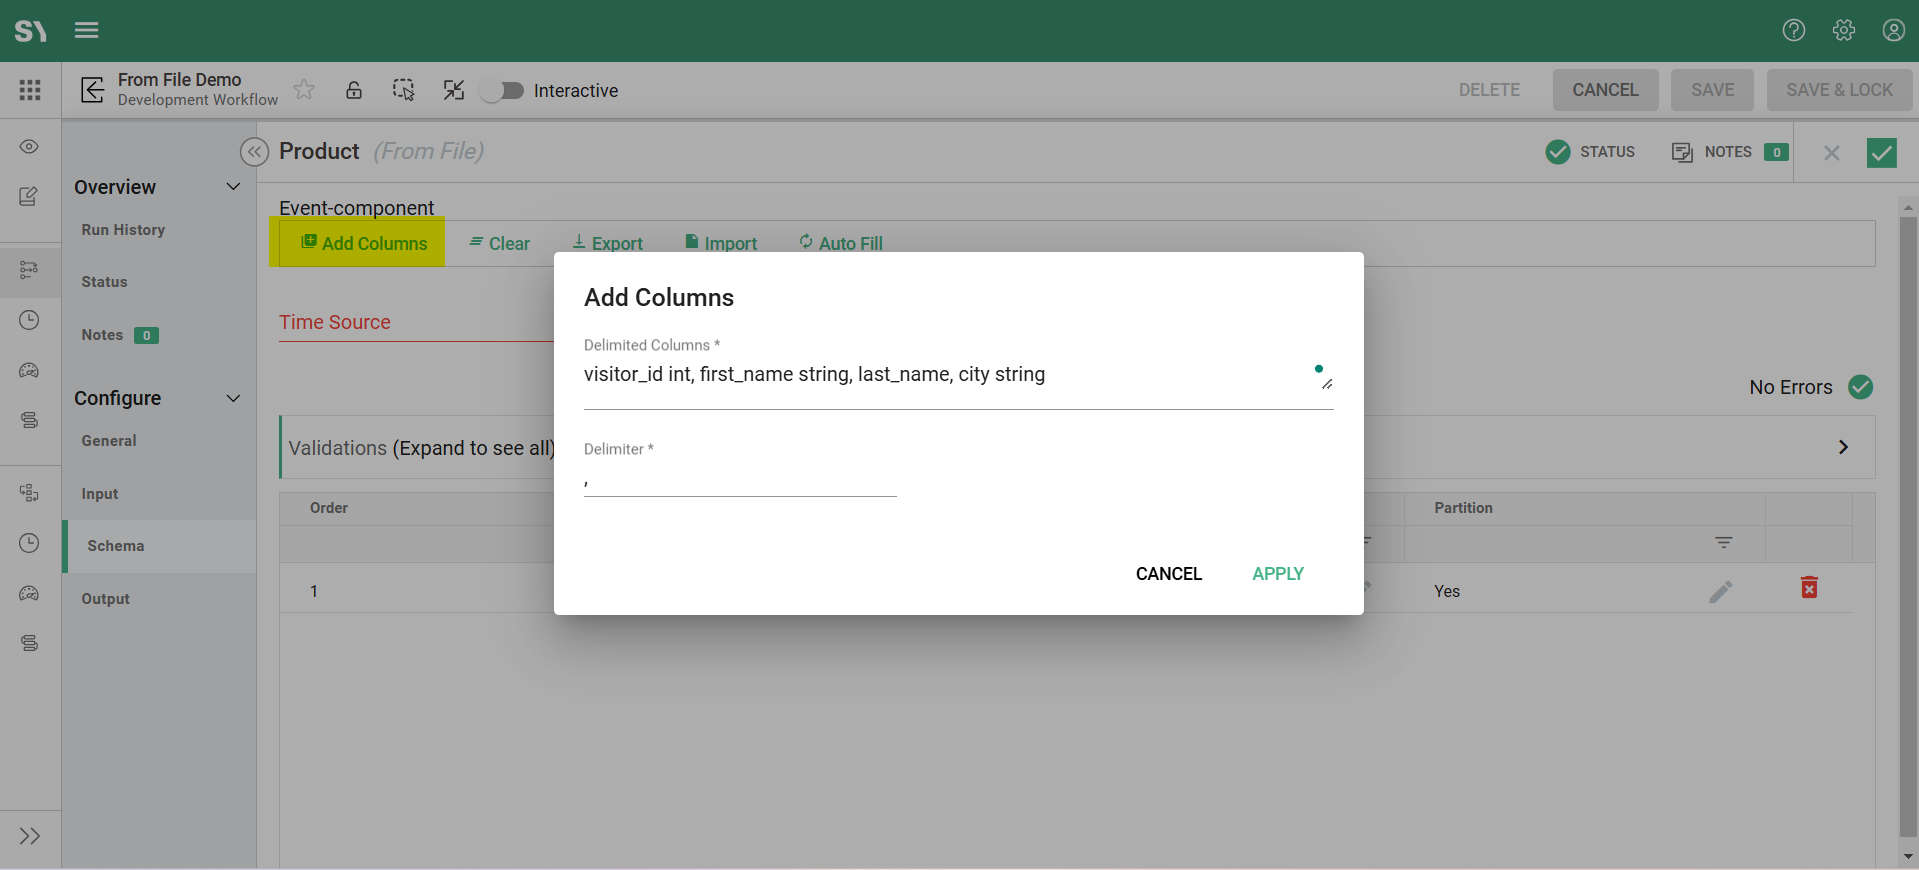Collapse the Configure section

pos(233,398)
